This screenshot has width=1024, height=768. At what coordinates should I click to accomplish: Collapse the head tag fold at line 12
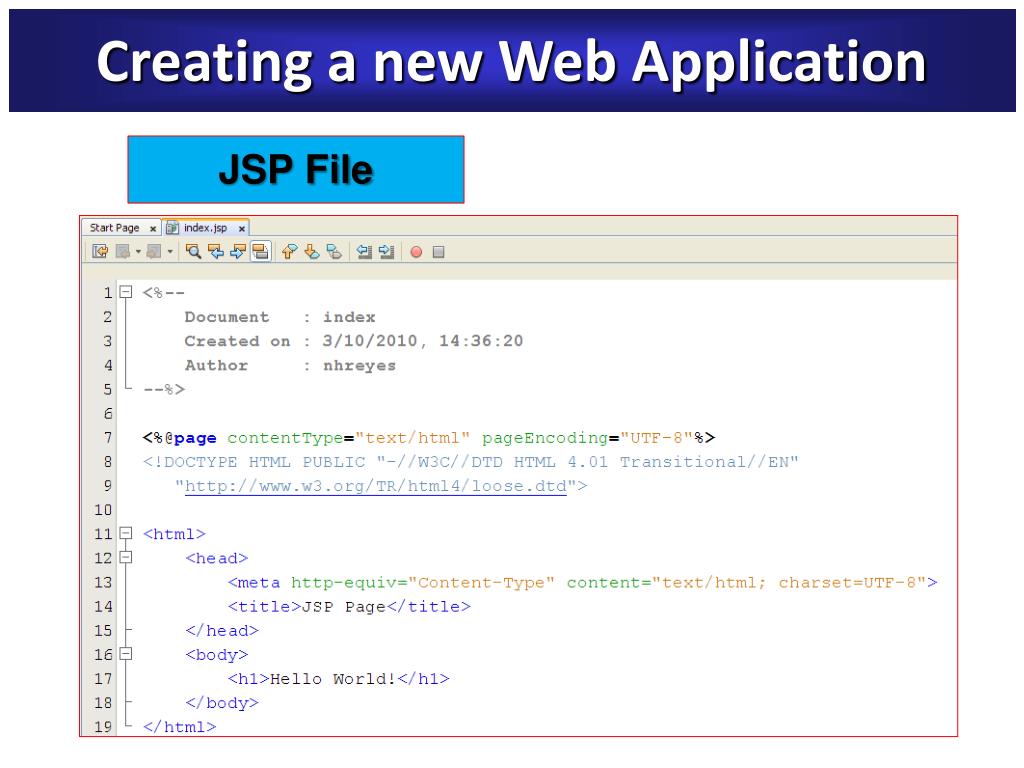coord(125,558)
